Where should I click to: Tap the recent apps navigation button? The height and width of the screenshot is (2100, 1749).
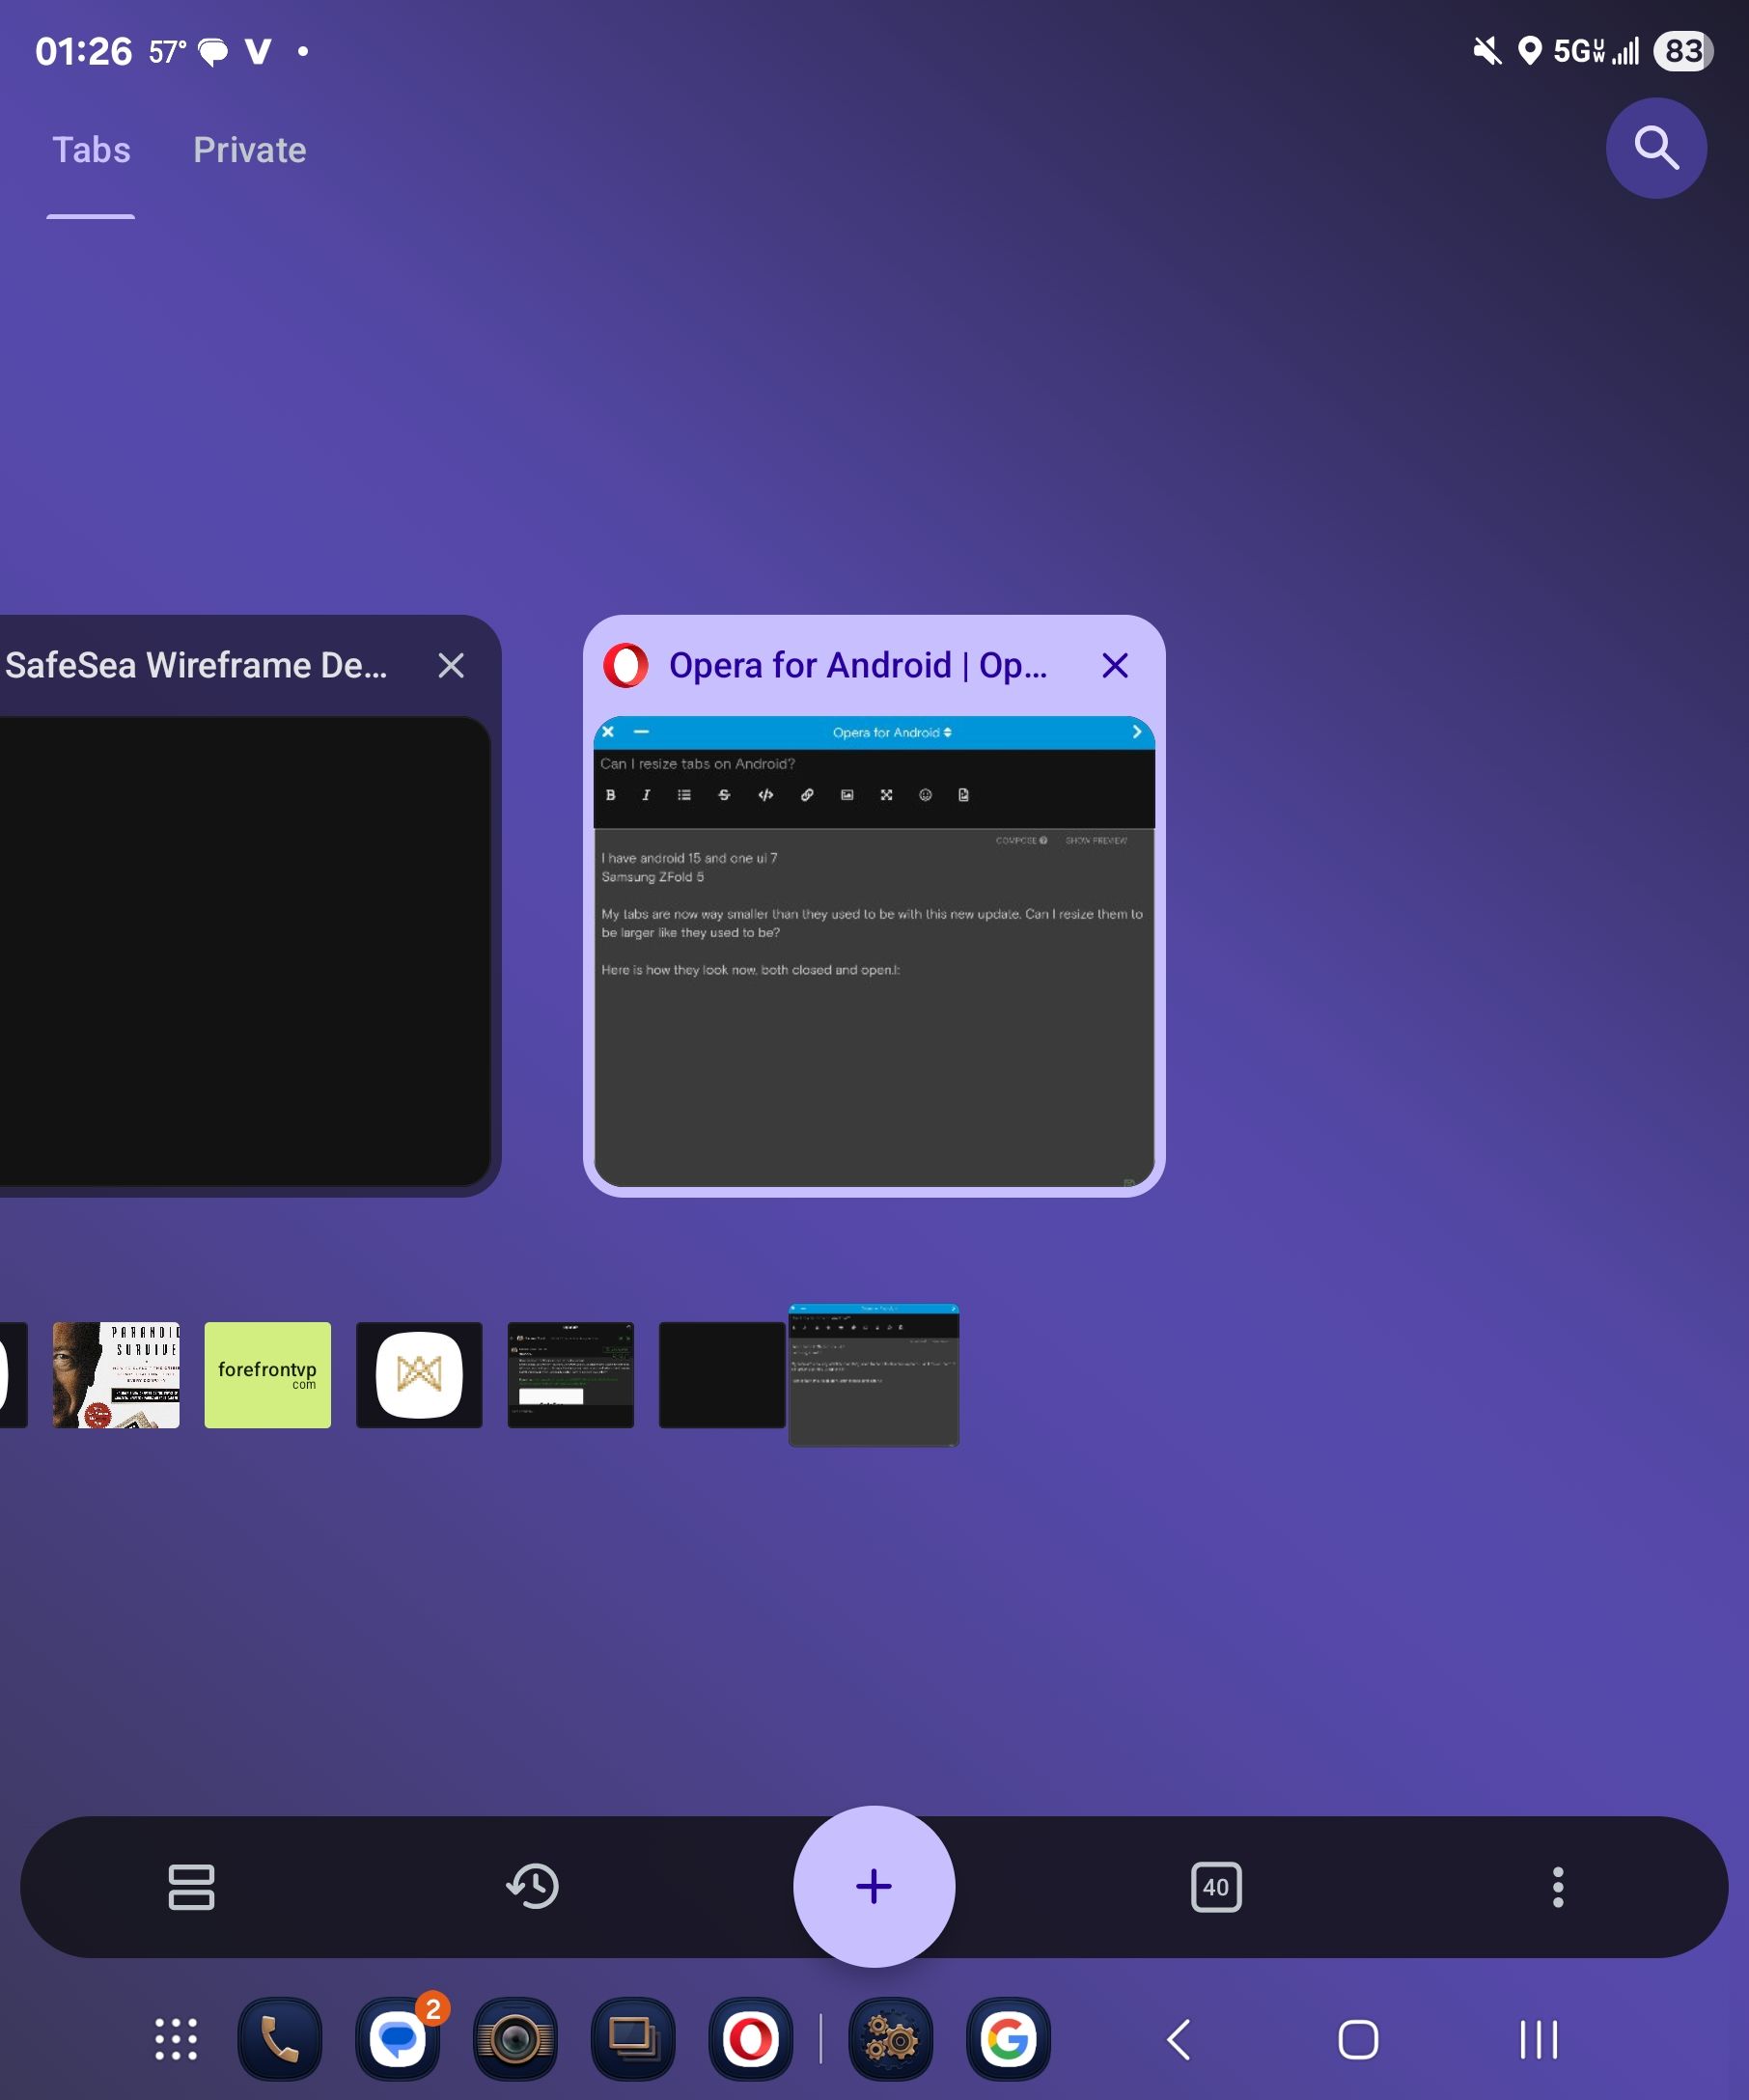tap(1538, 2038)
